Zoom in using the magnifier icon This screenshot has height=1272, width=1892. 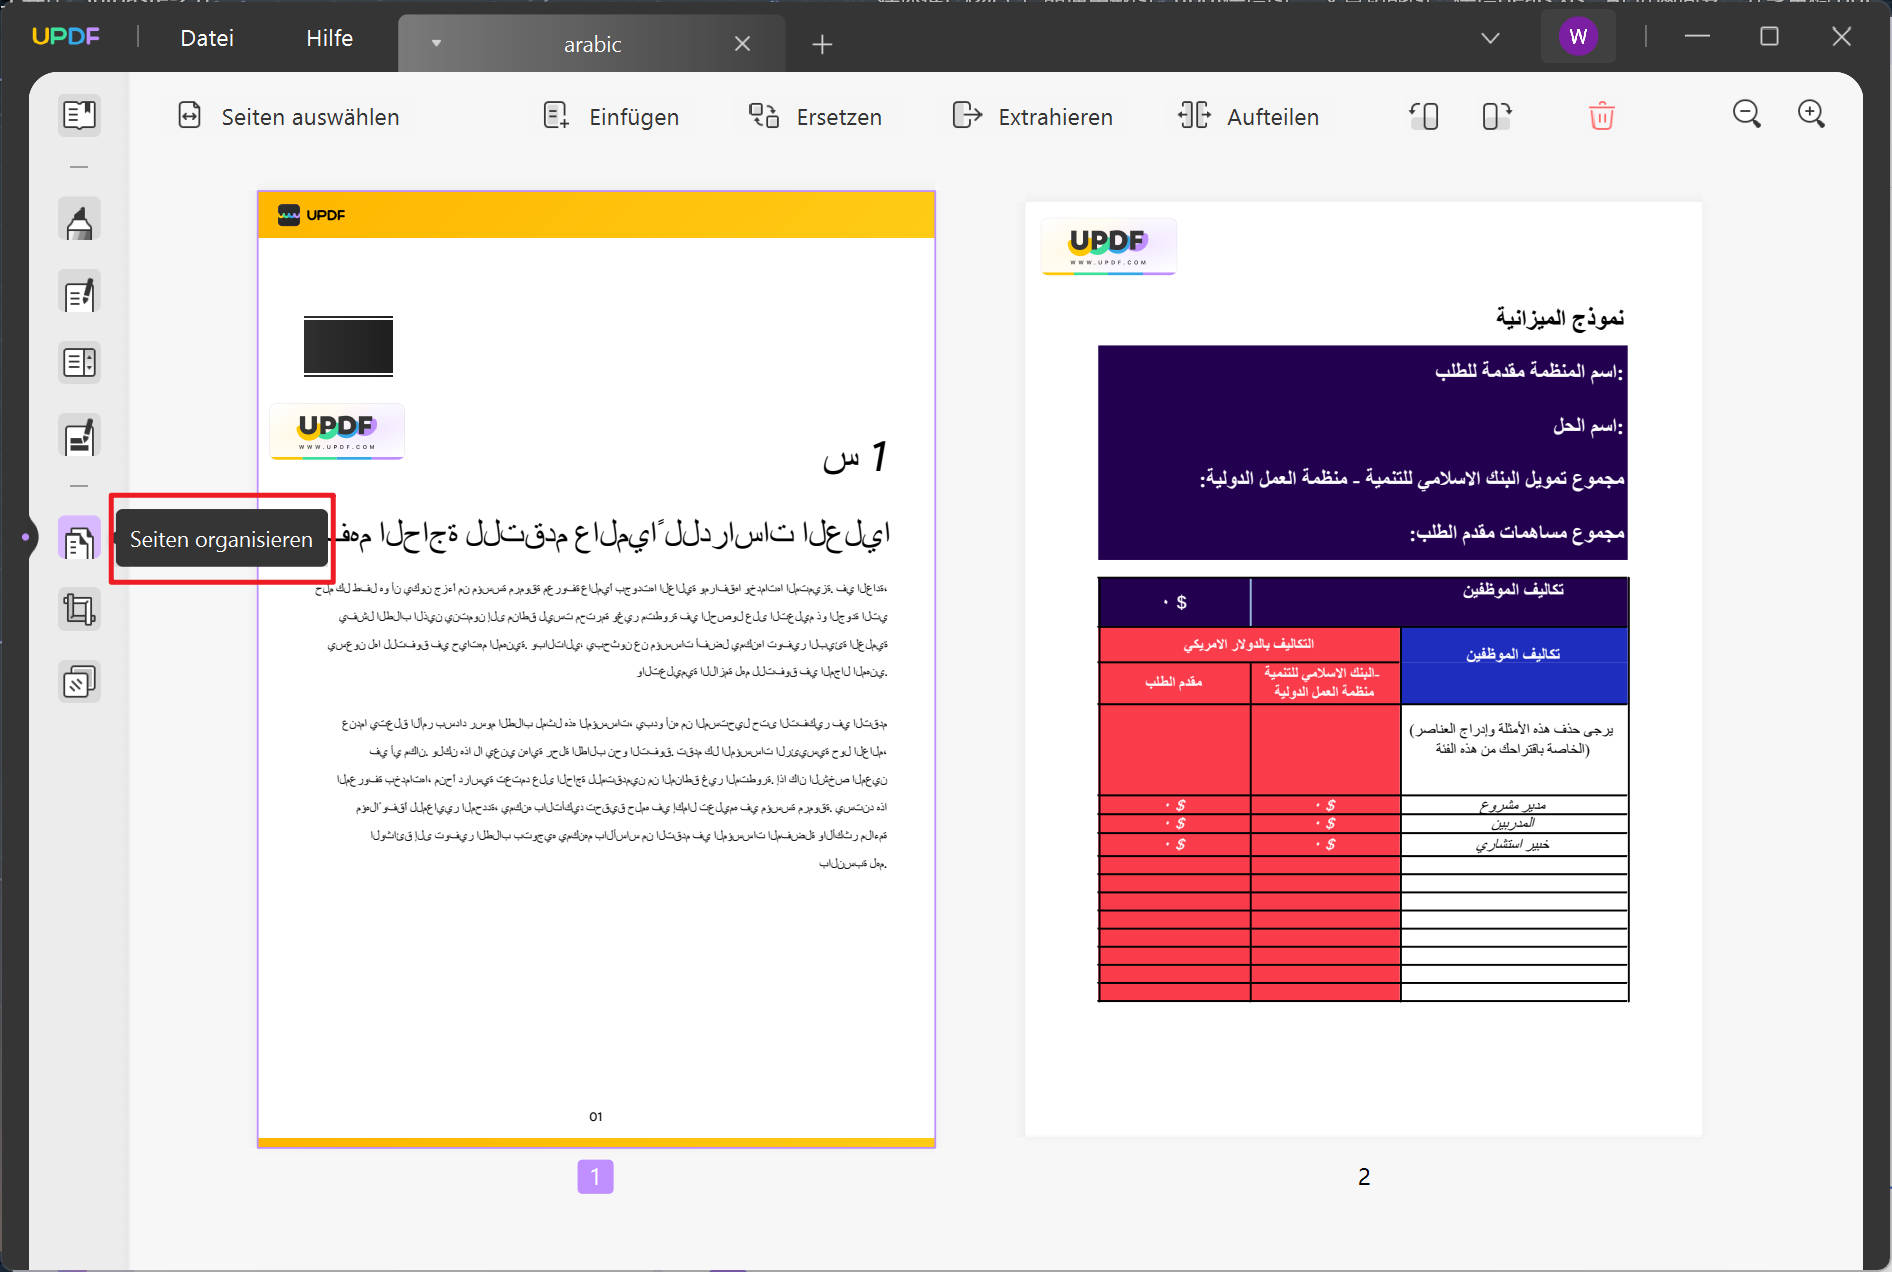[x=1811, y=114]
